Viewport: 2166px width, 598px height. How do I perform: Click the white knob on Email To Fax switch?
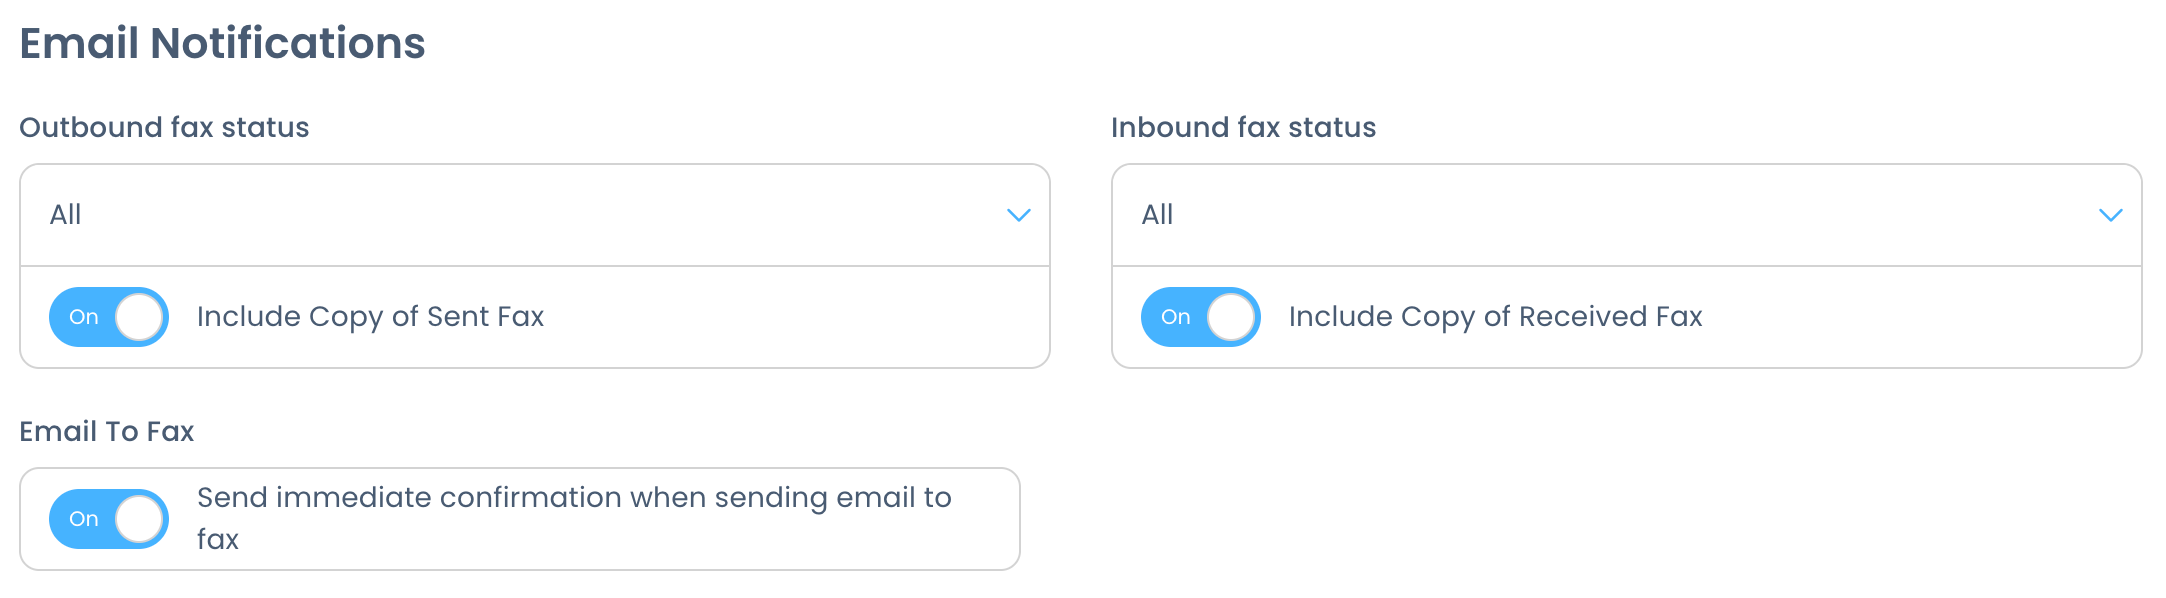coord(139,519)
